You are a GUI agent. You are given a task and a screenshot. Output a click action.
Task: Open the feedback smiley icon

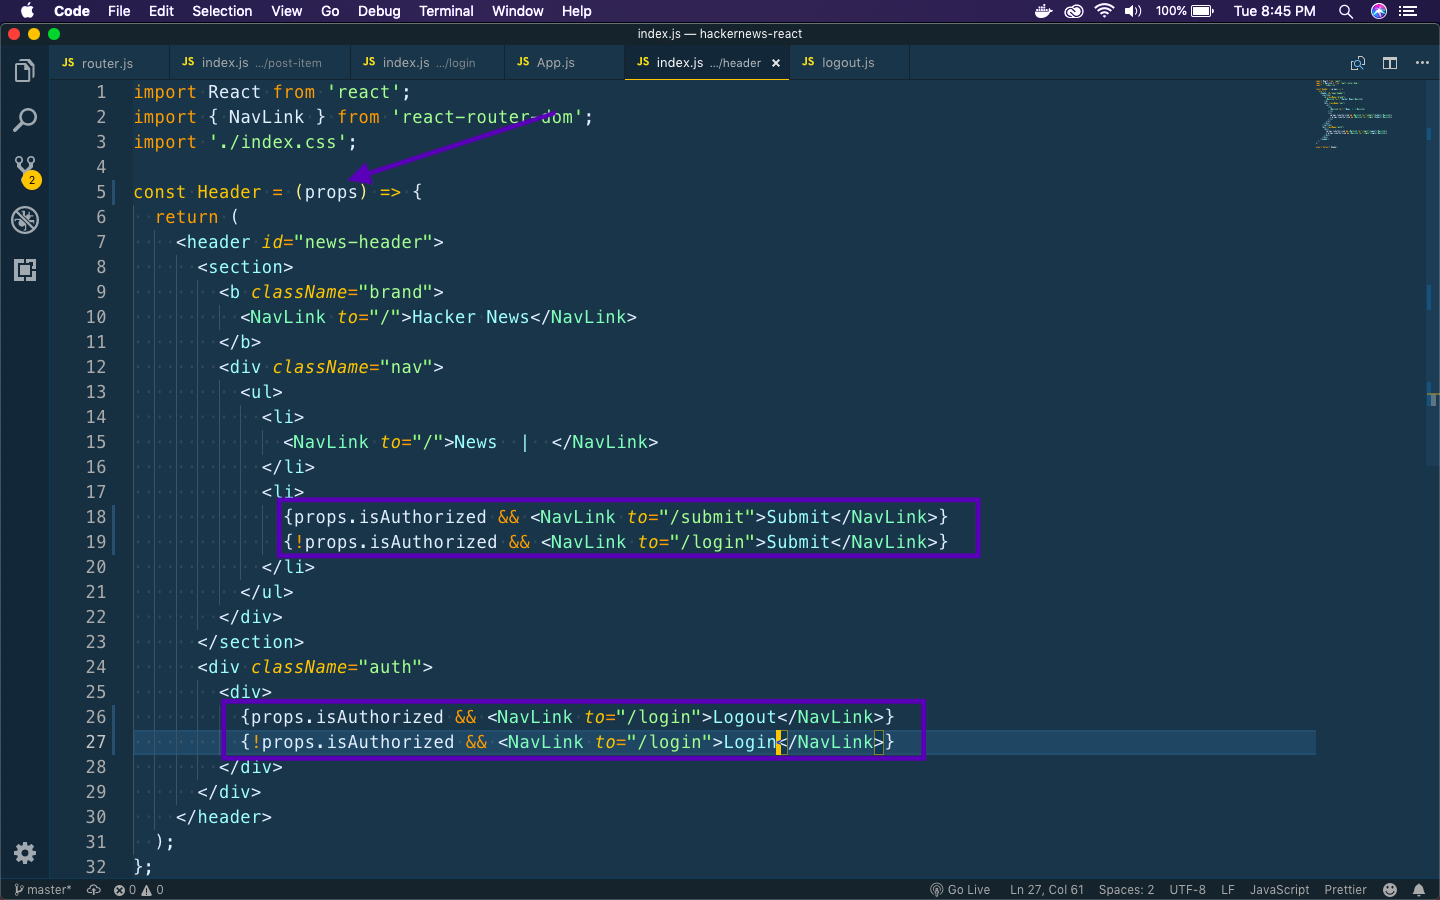[1390, 890]
